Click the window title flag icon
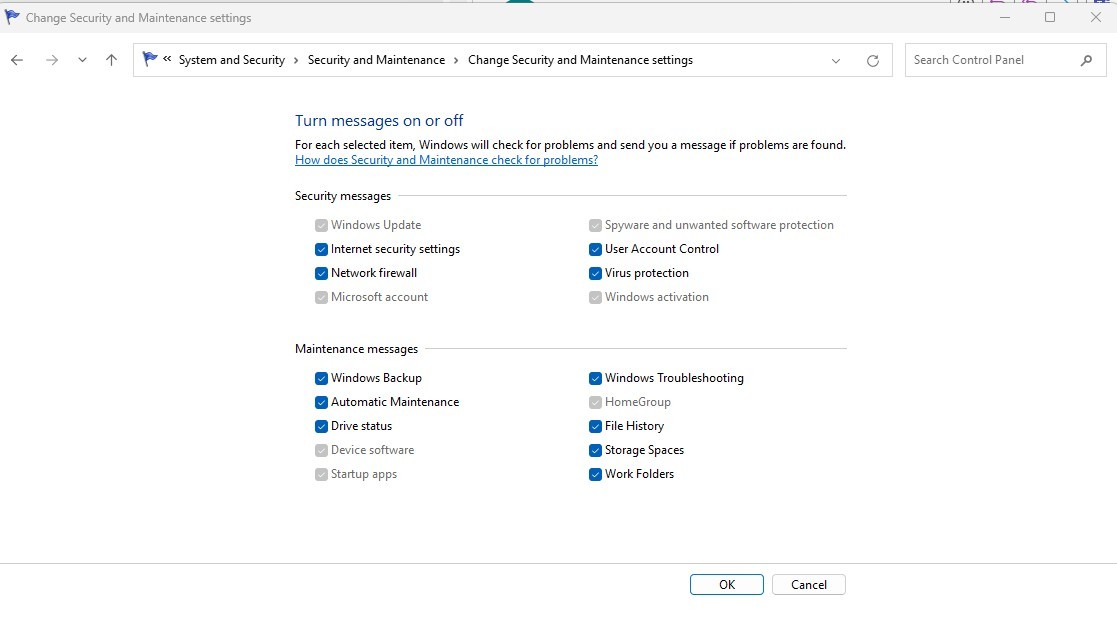The image size is (1117, 633). (11, 17)
